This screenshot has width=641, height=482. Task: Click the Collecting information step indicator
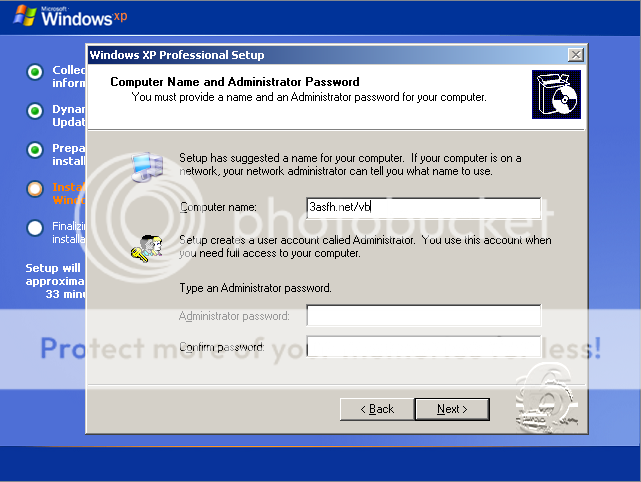pyautogui.click(x=35, y=72)
